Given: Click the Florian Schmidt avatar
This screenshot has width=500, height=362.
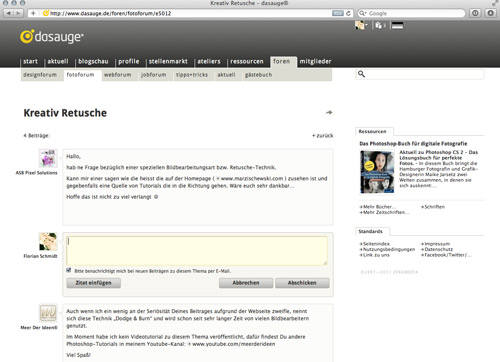Looking at the screenshot, I should tap(48, 242).
